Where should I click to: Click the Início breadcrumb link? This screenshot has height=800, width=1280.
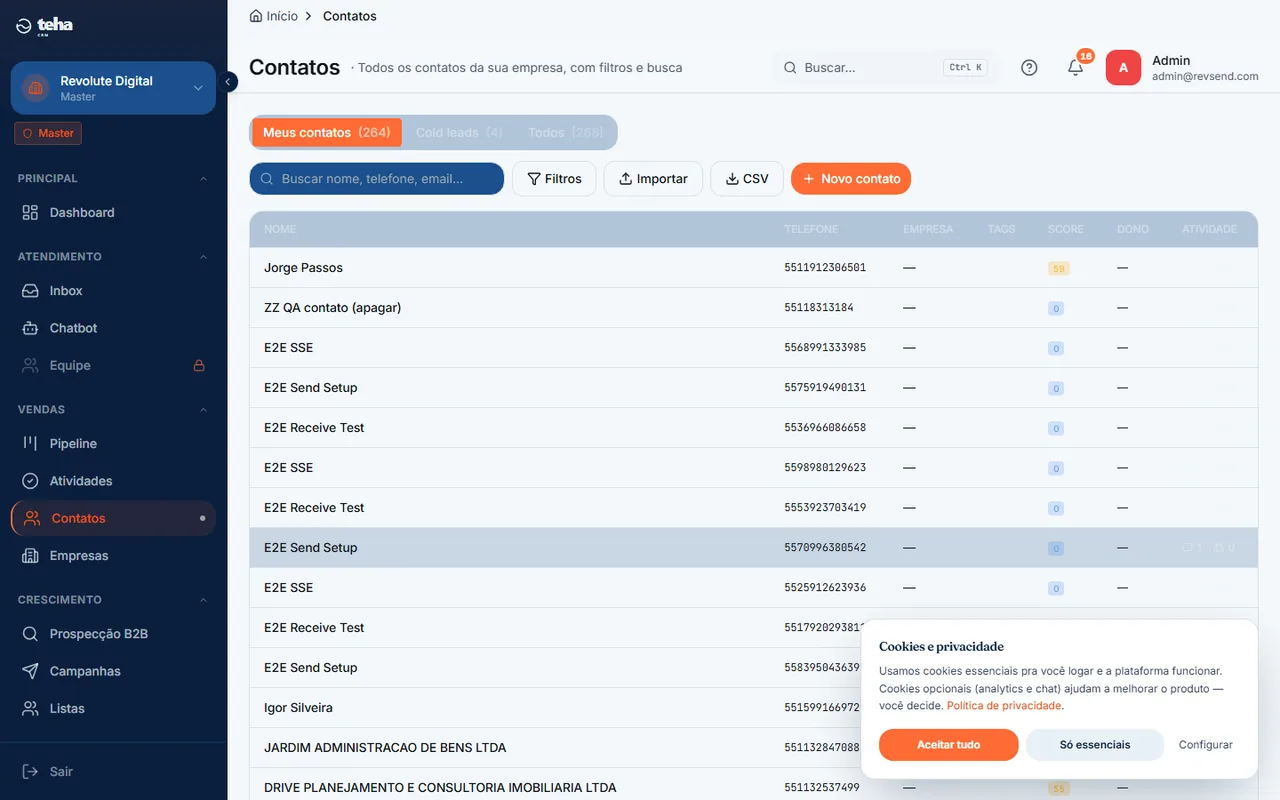tap(282, 16)
